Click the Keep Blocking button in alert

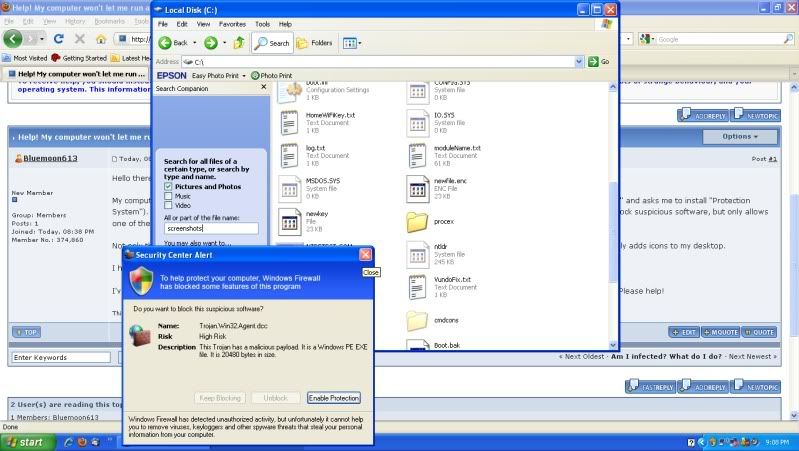point(220,398)
